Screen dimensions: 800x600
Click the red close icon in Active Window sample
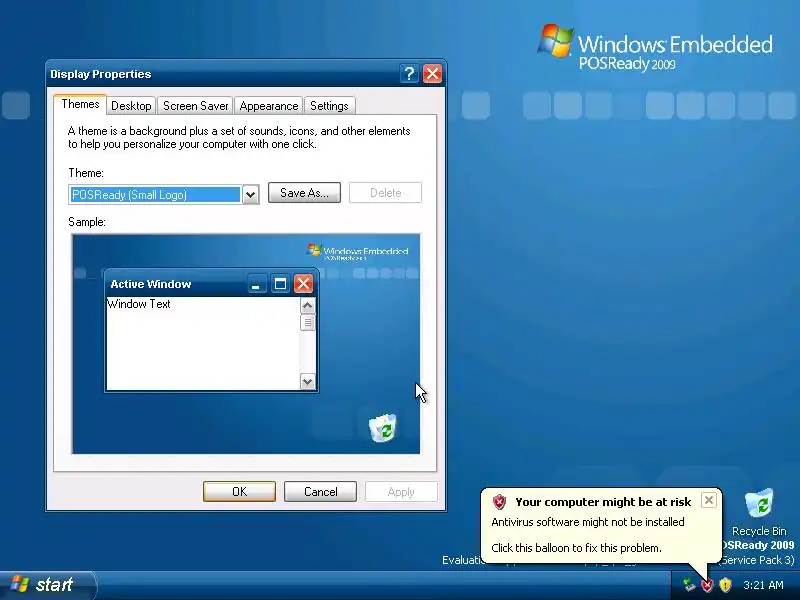click(303, 284)
